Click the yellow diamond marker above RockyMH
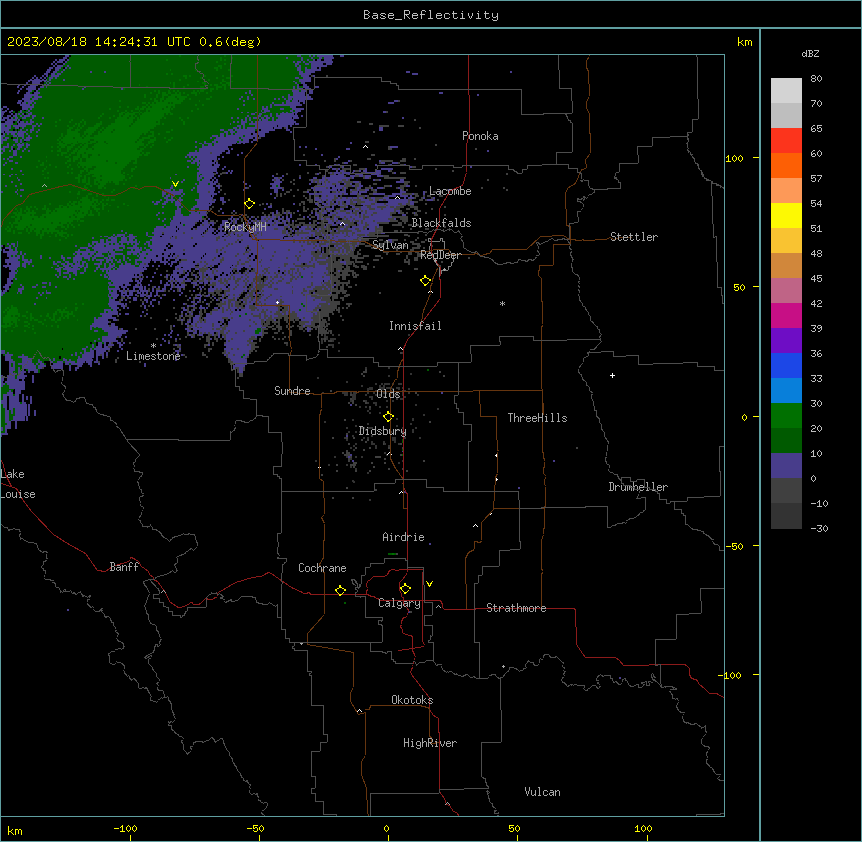Image resolution: width=862 pixels, height=842 pixels. pyautogui.click(x=249, y=204)
